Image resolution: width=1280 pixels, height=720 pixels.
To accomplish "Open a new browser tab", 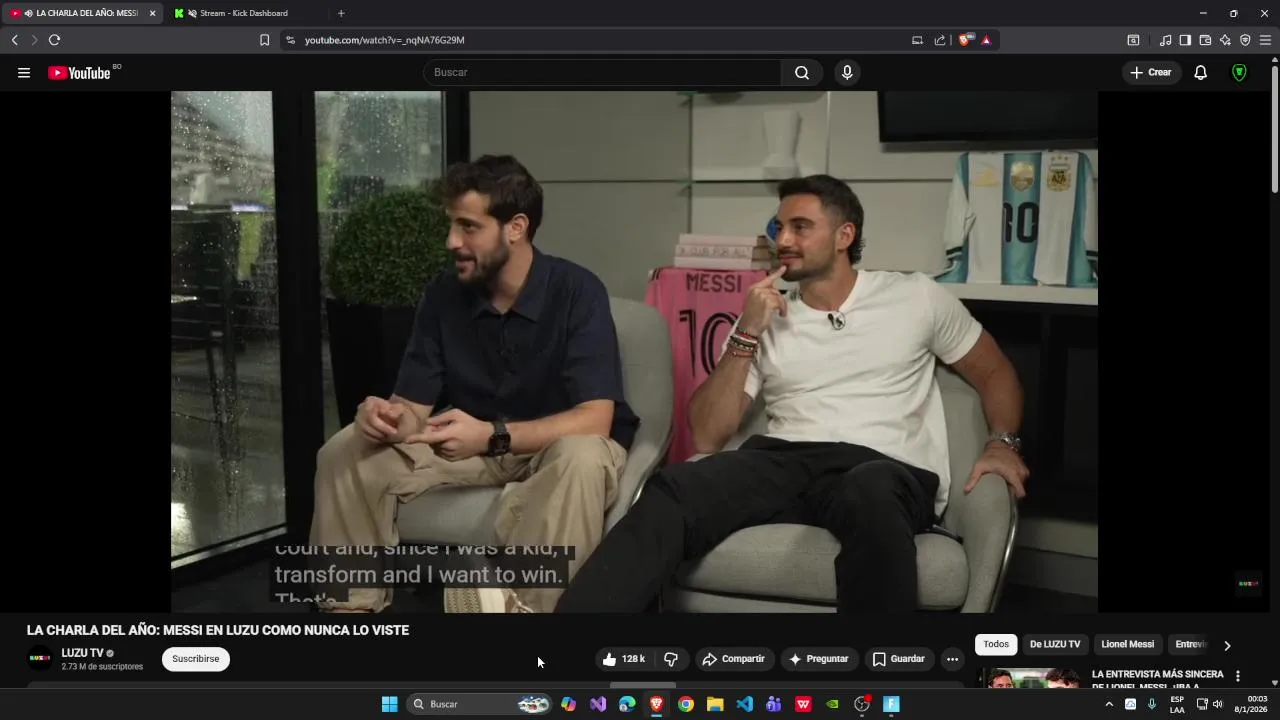I will point(341,13).
